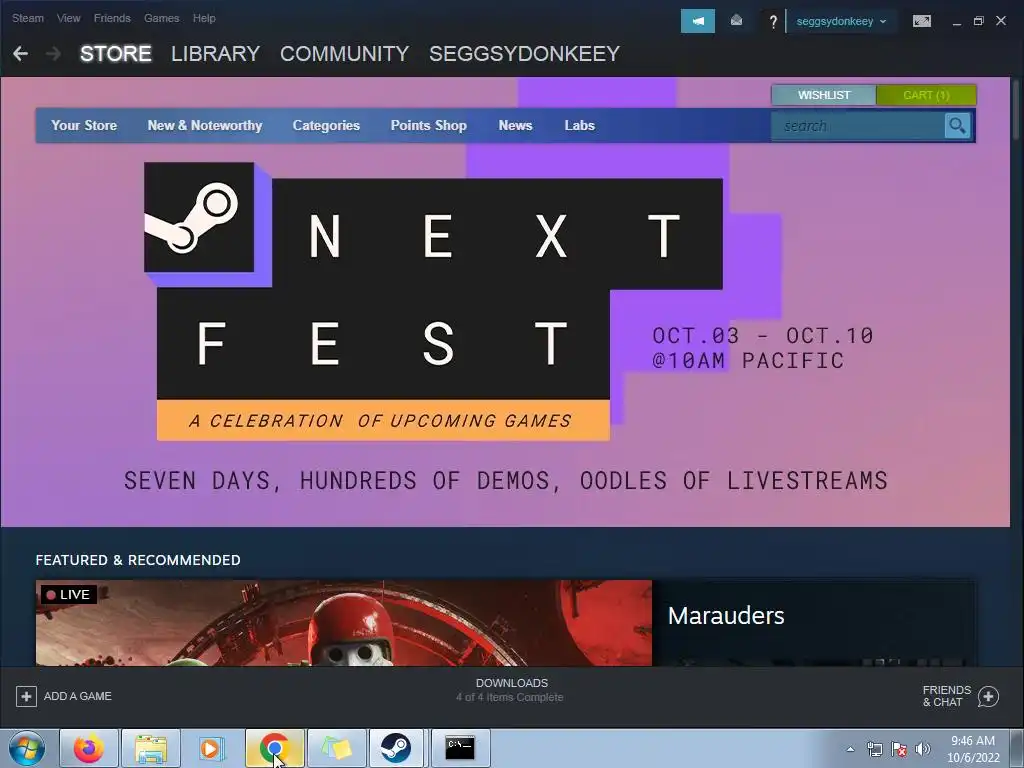Click the Marauders game title
The image size is (1024, 768).
726,616
